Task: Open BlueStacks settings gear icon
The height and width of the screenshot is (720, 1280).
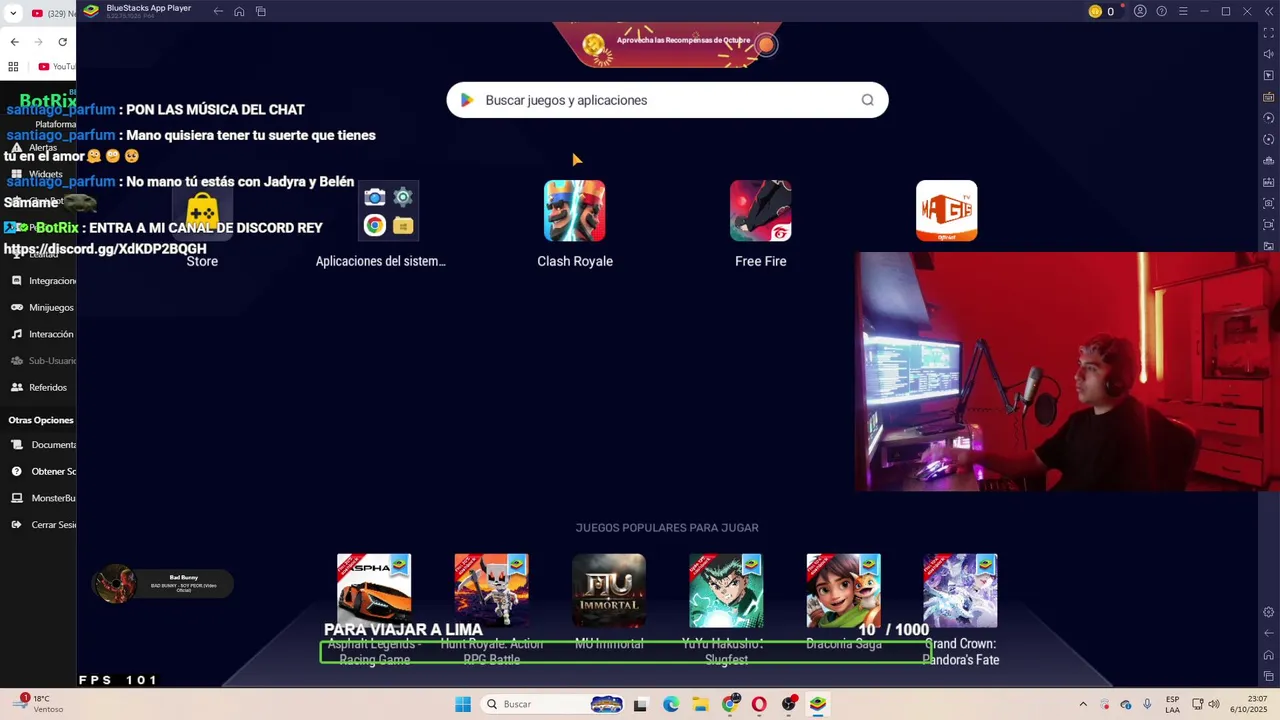Action: [x=1269, y=612]
